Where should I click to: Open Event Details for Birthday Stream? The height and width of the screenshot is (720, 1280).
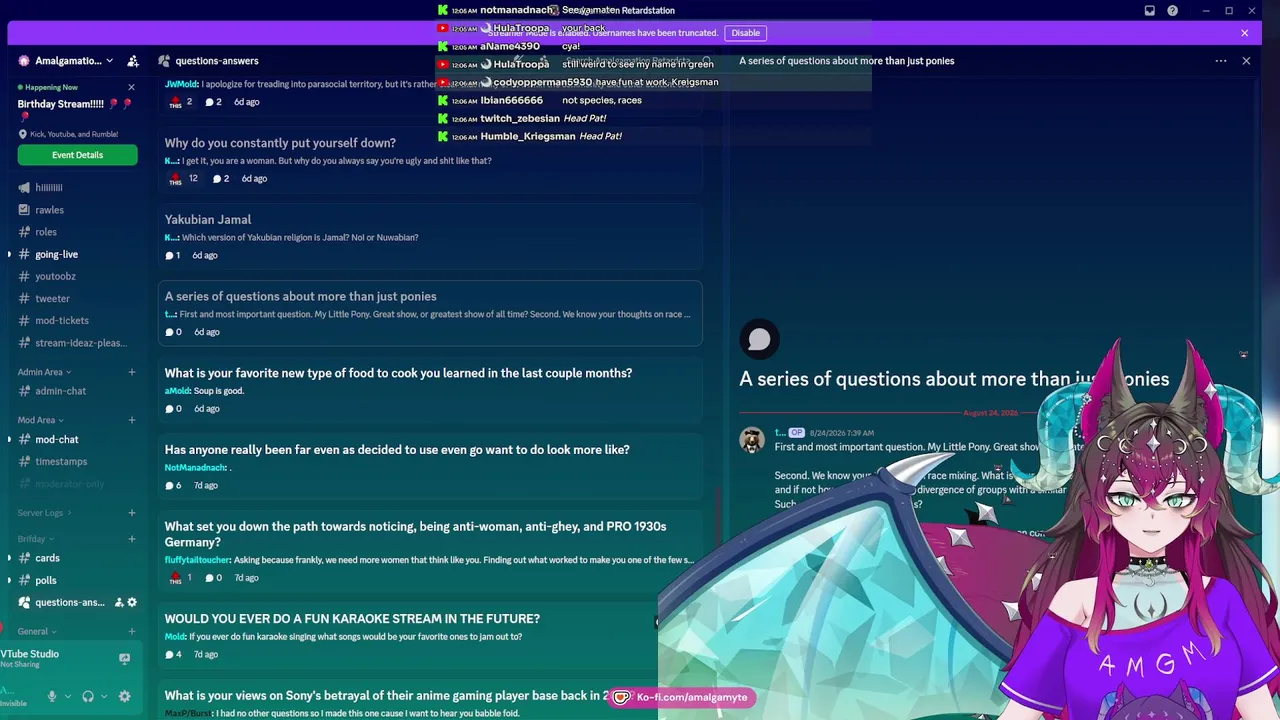point(77,155)
